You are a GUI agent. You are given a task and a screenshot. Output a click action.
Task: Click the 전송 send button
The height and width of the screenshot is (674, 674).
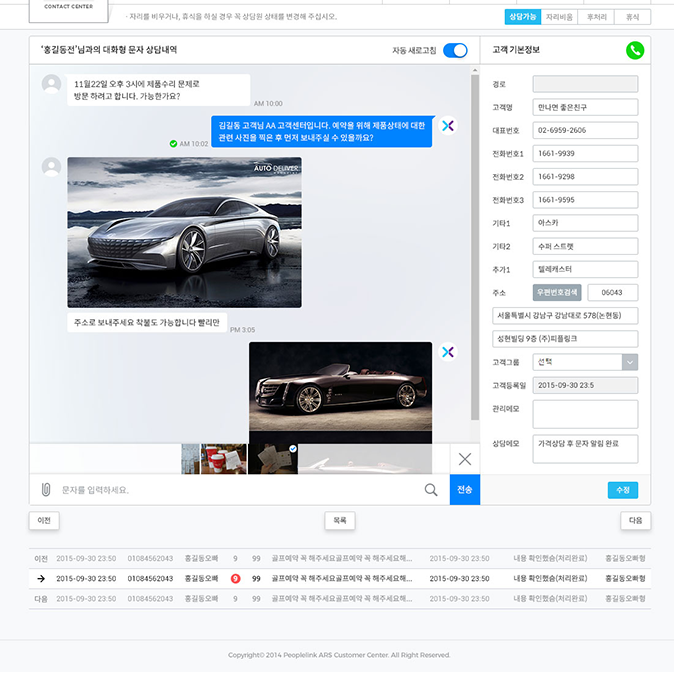point(464,490)
